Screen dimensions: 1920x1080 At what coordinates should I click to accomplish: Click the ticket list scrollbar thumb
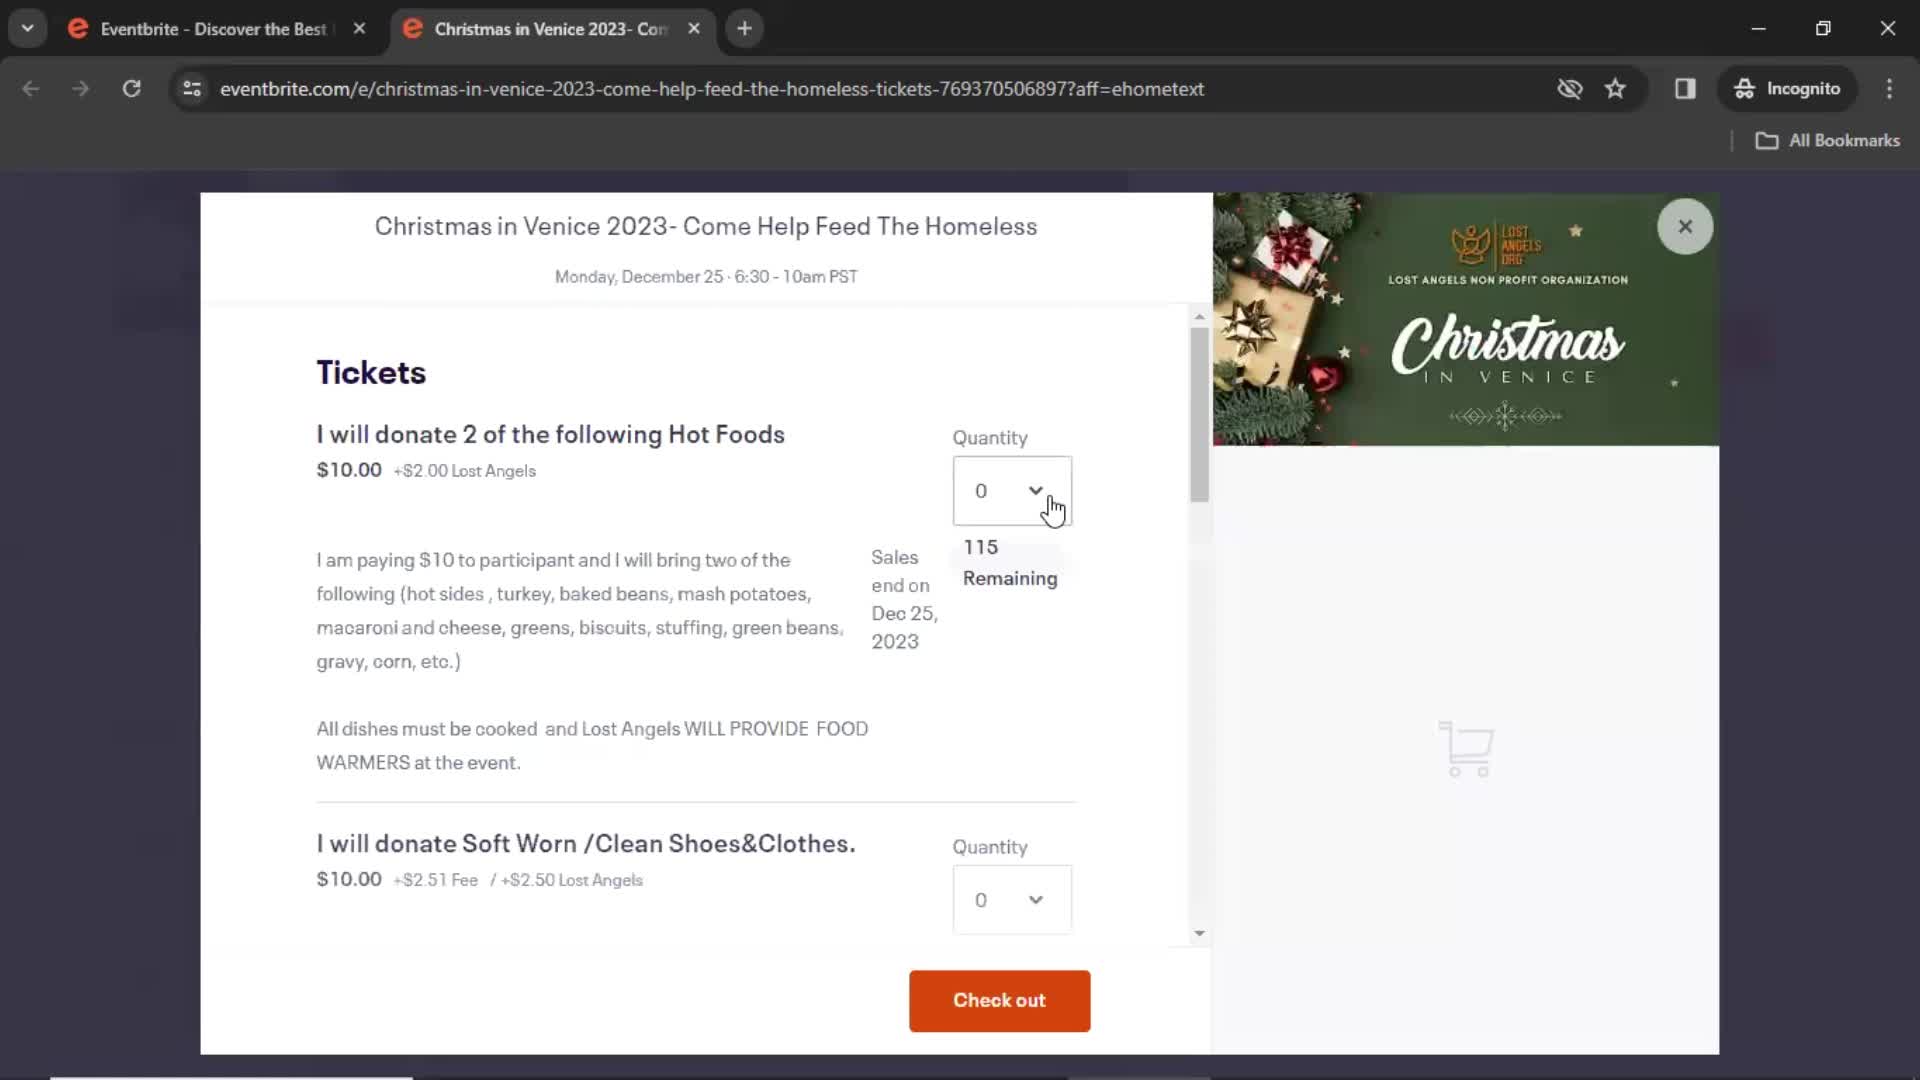click(1199, 414)
